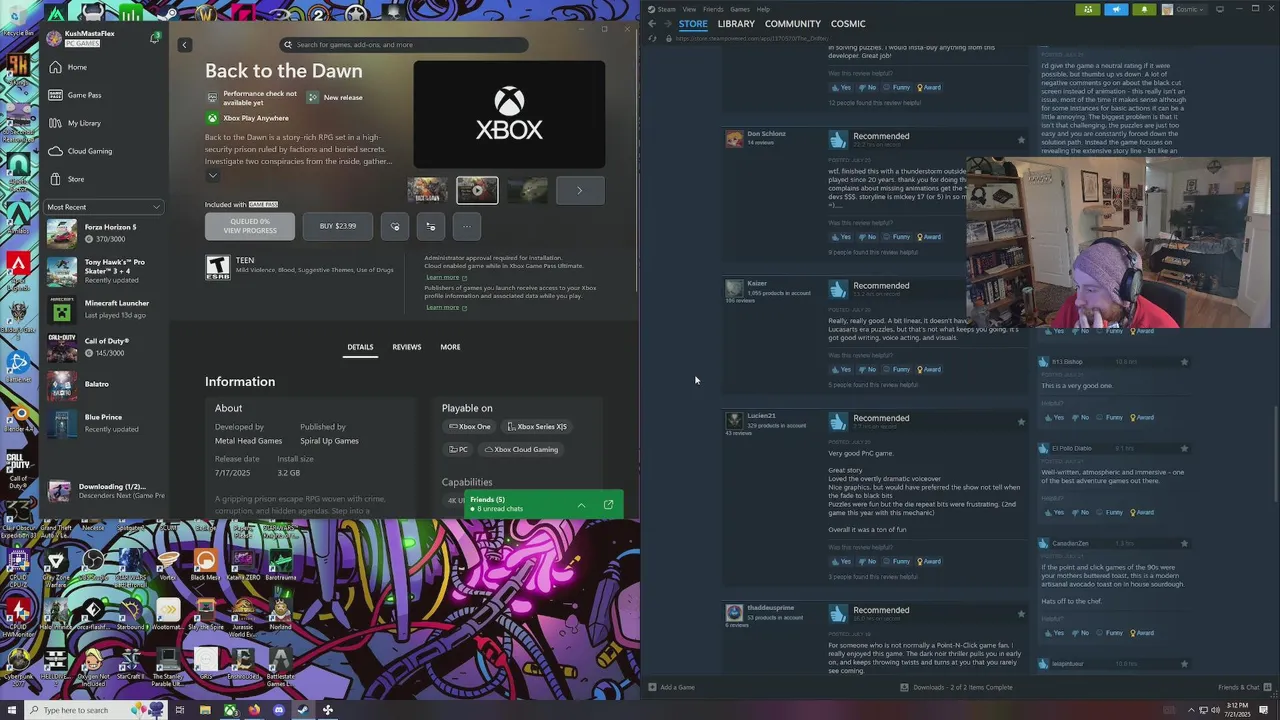Open Discord from the taskbar
Viewport: 1280px width, 720px height.
pyautogui.click(x=279, y=710)
